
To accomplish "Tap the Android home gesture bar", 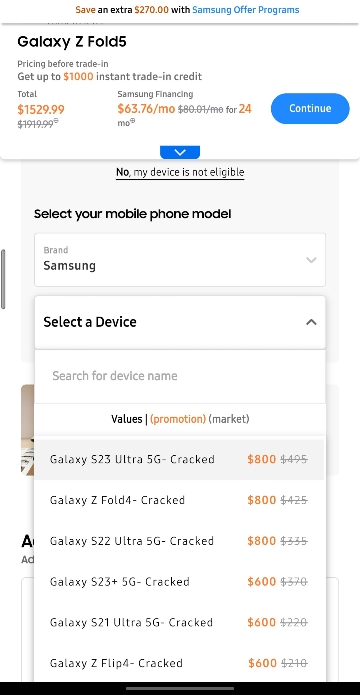I will (x=180, y=688).
